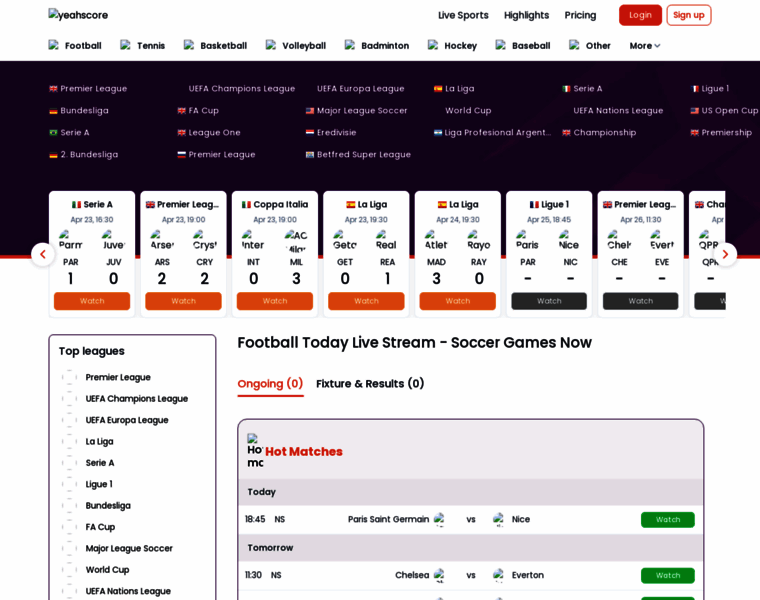Select Betfred Super League link

(x=358, y=155)
